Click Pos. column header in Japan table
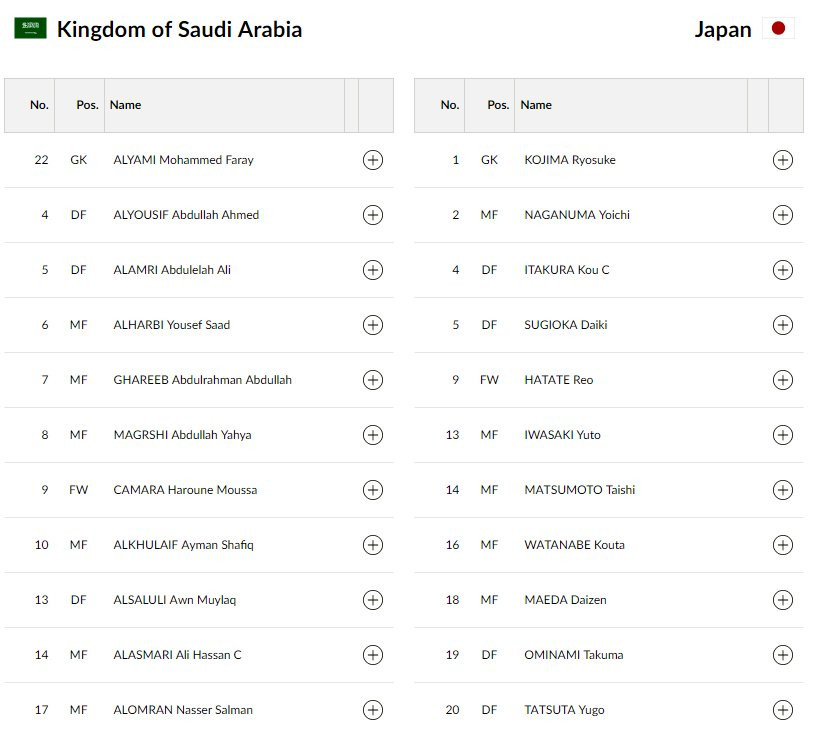813x749 pixels. pyautogui.click(x=497, y=105)
